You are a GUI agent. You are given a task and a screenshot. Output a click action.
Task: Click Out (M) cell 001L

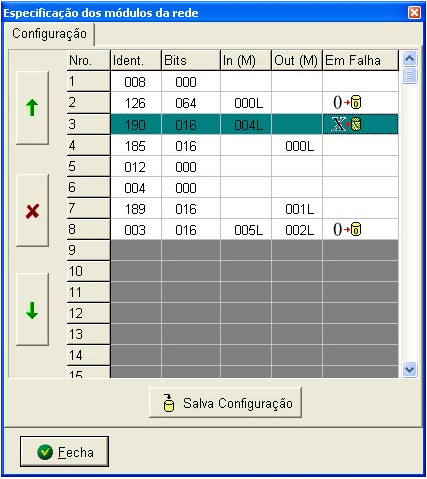297,208
